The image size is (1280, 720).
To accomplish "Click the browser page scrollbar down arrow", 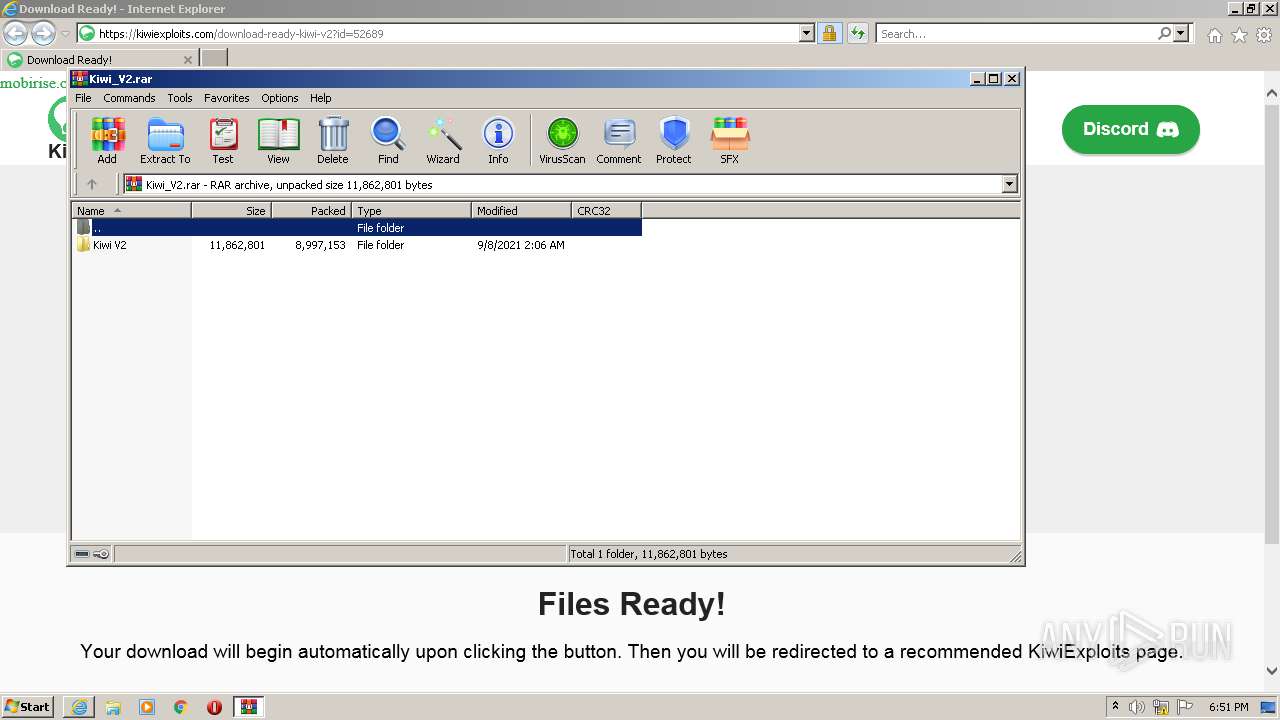I will coord(1272,672).
